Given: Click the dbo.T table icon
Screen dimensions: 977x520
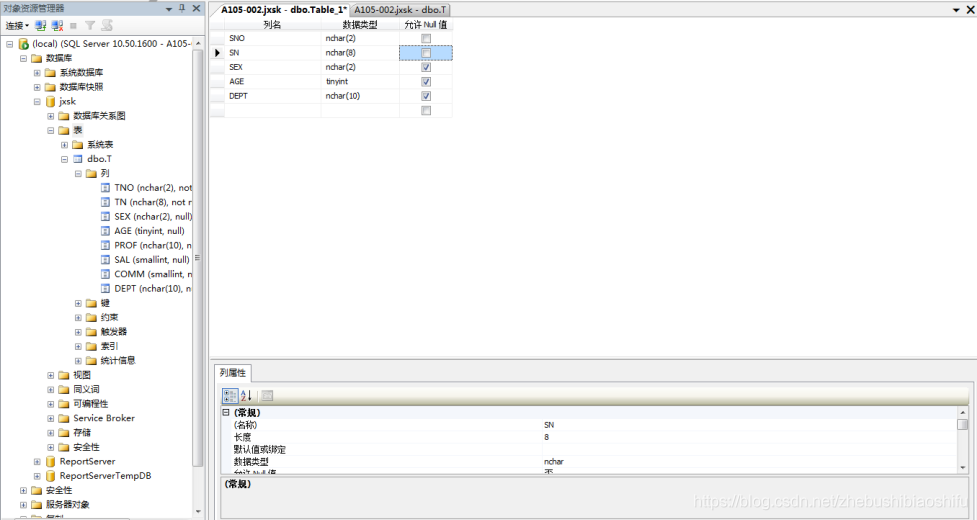Looking at the screenshot, I should pyautogui.click(x=78, y=159).
